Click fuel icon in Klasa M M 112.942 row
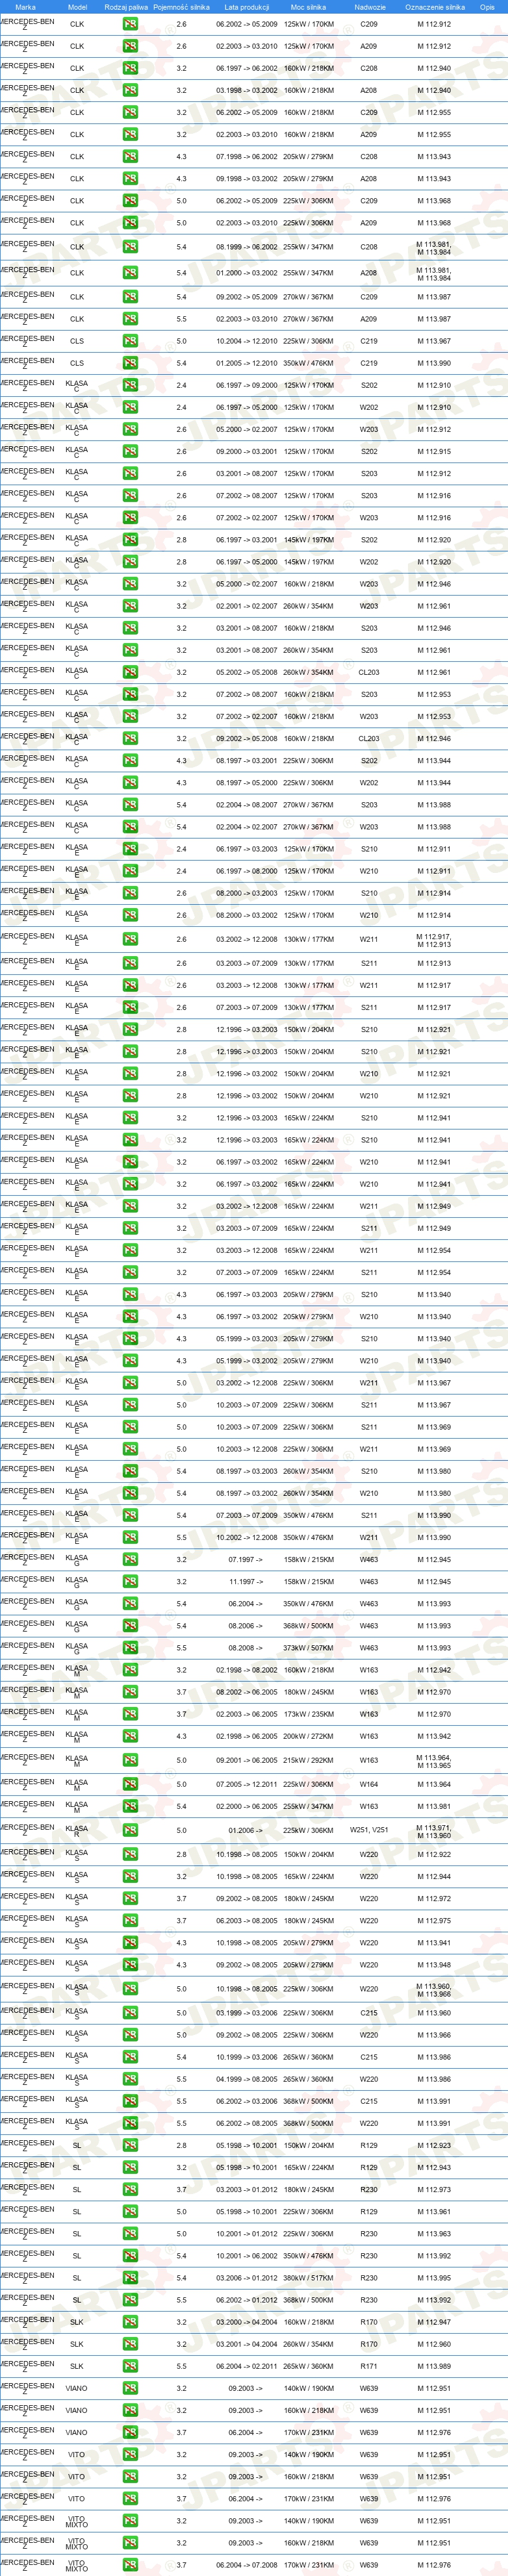The image size is (508, 2576). [x=130, y=1670]
